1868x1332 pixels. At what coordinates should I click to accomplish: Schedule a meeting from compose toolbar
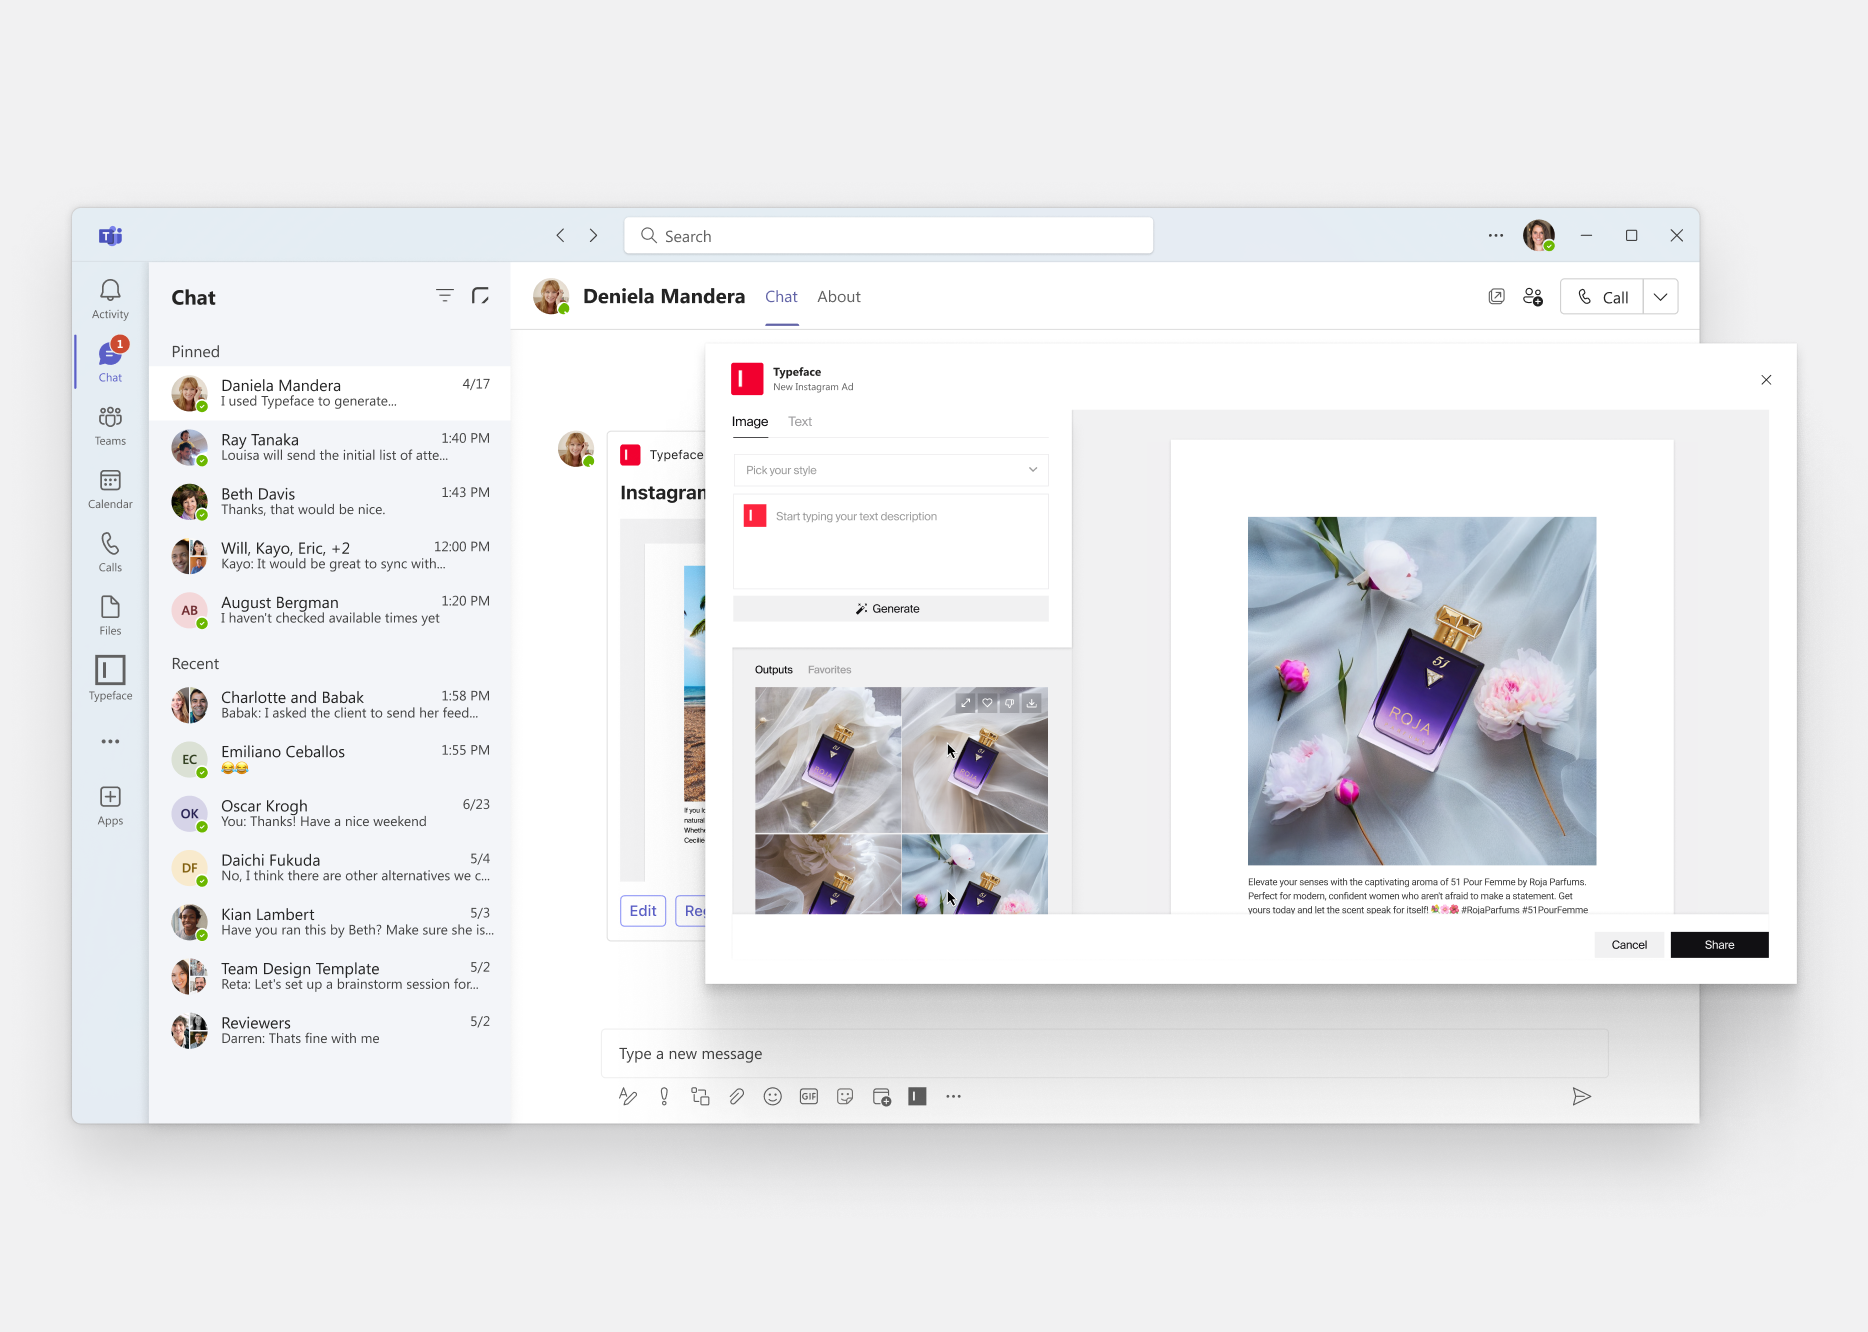coord(881,1097)
